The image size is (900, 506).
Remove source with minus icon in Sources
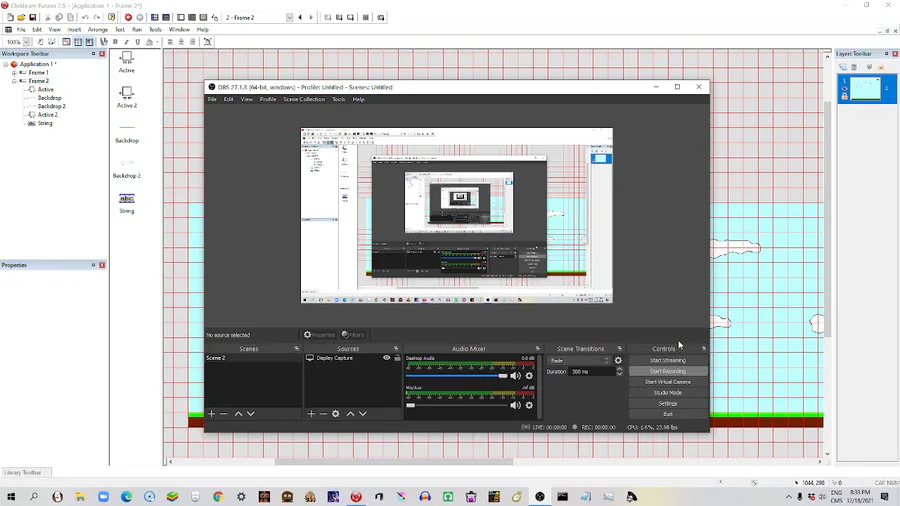click(x=323, y=414)
